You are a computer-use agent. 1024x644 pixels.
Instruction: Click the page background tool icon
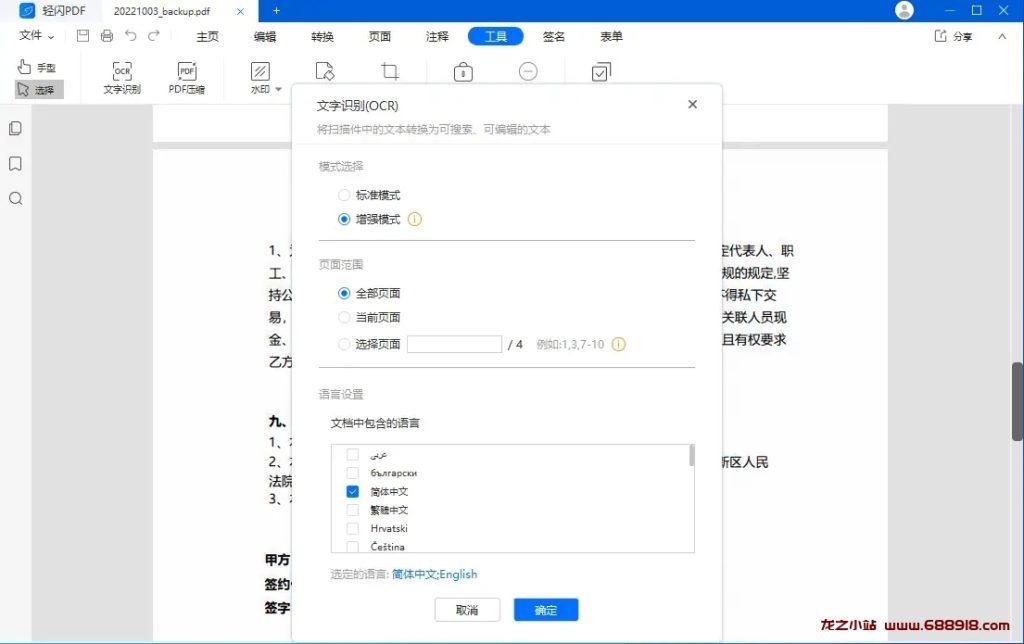(325, 71)
